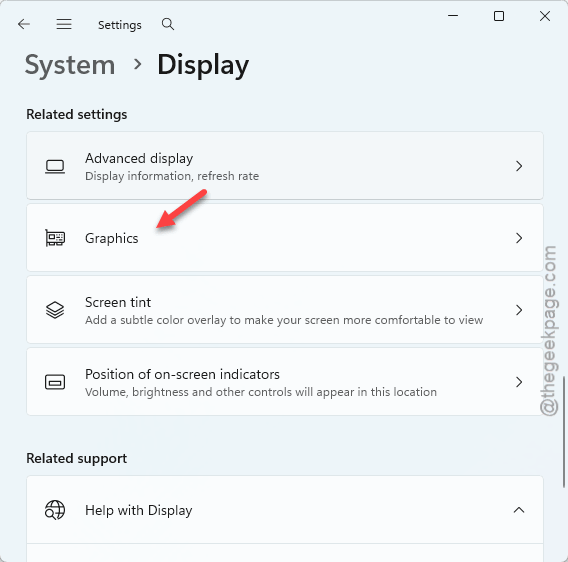568x562 pixels.
Task: Click the back arrow icon
Action: pos(24,24)
